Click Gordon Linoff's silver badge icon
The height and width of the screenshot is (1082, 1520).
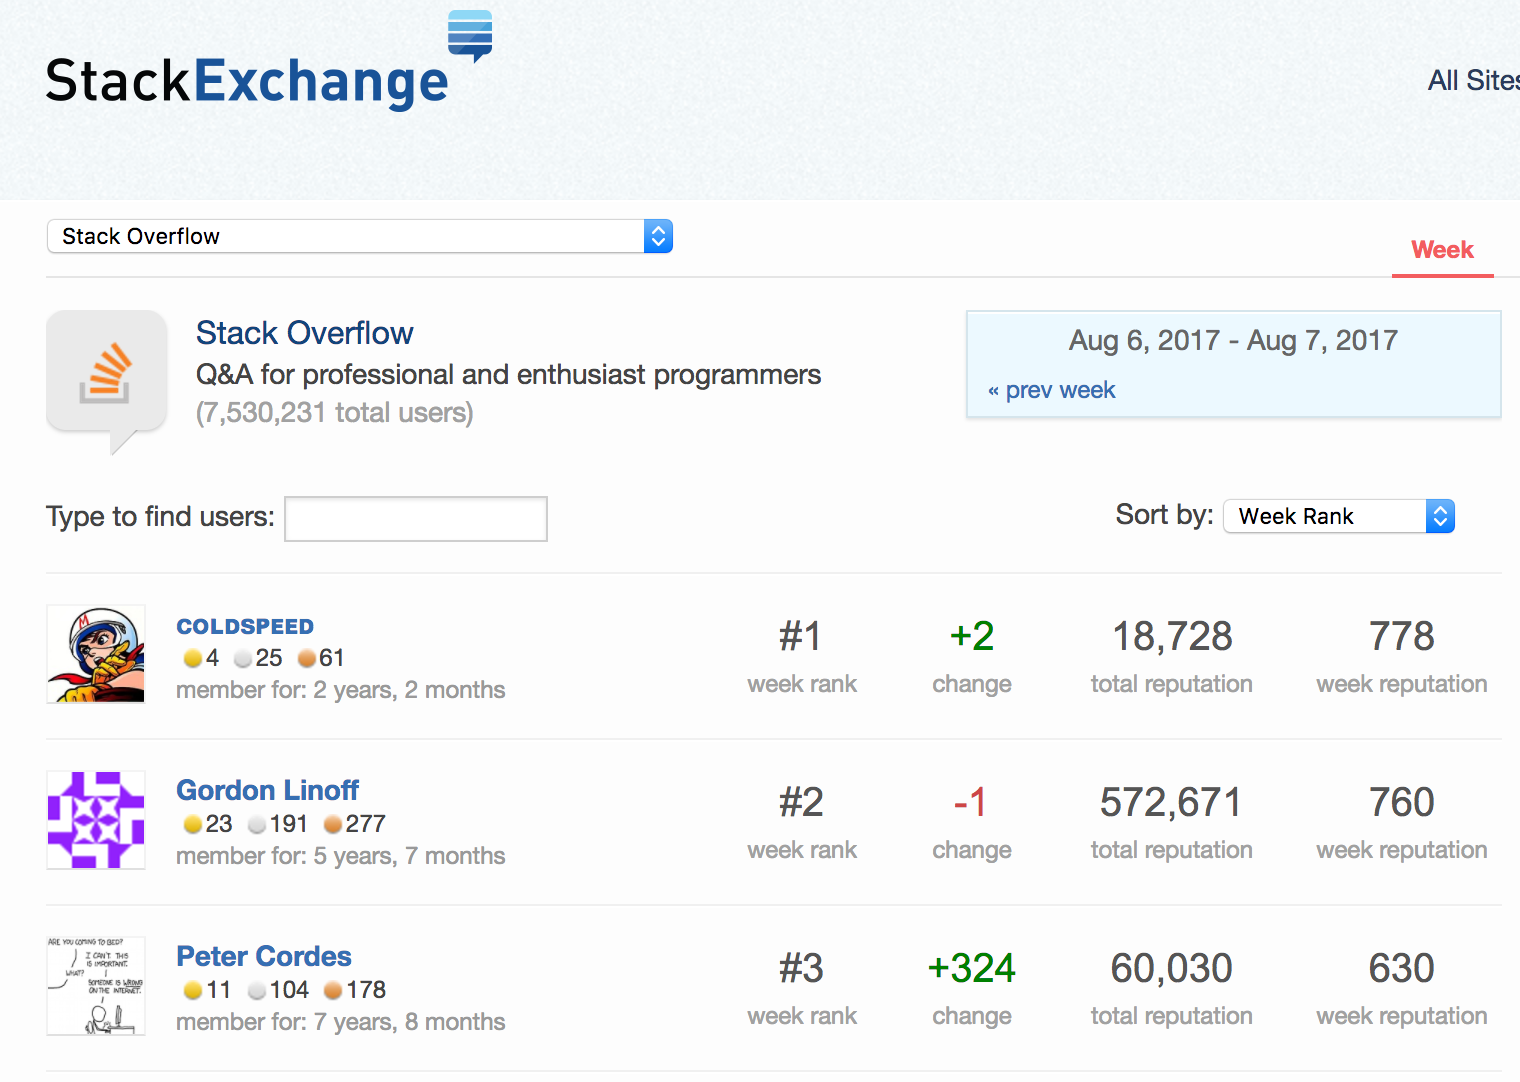pos(257,825)
